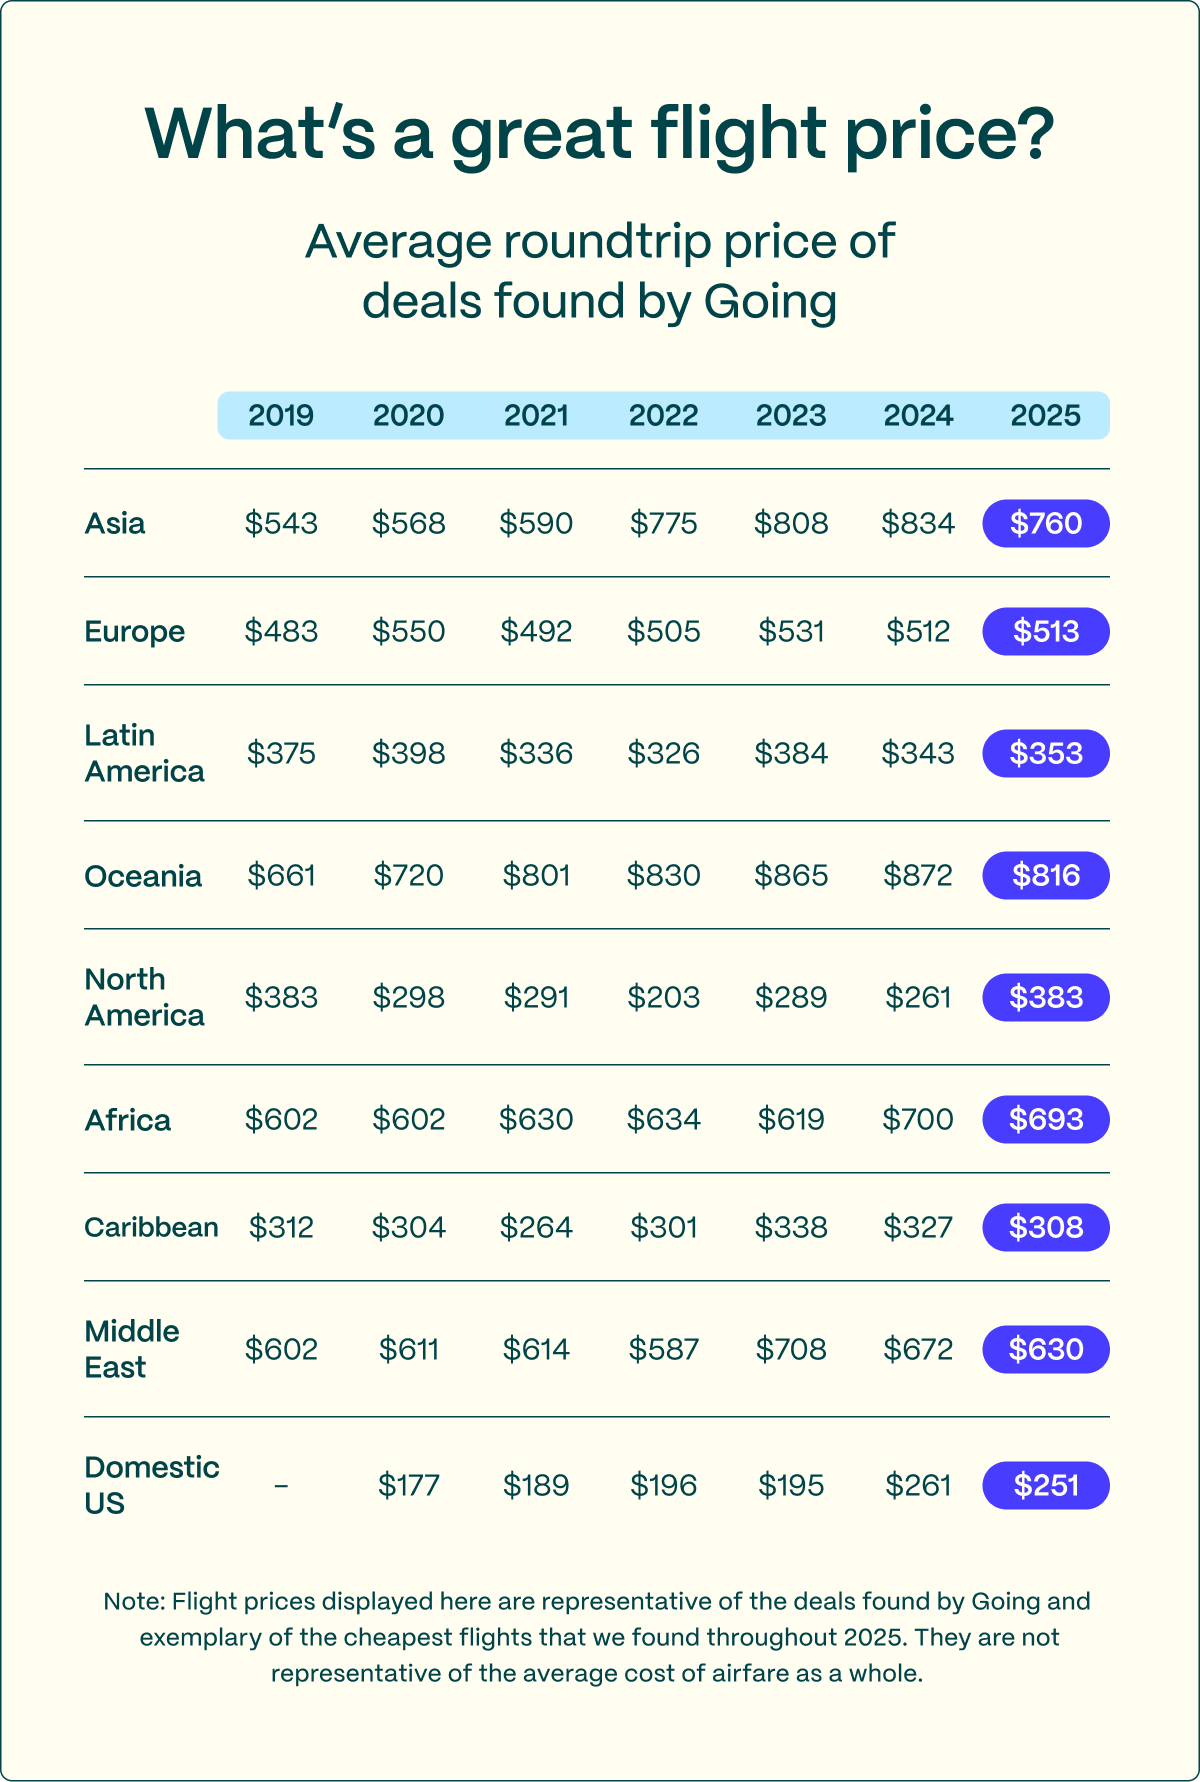The width and height of the screenshot is (1200, 1782).
Task: Select Africa's $693 price badge
Action: tap(1046, 1119)
